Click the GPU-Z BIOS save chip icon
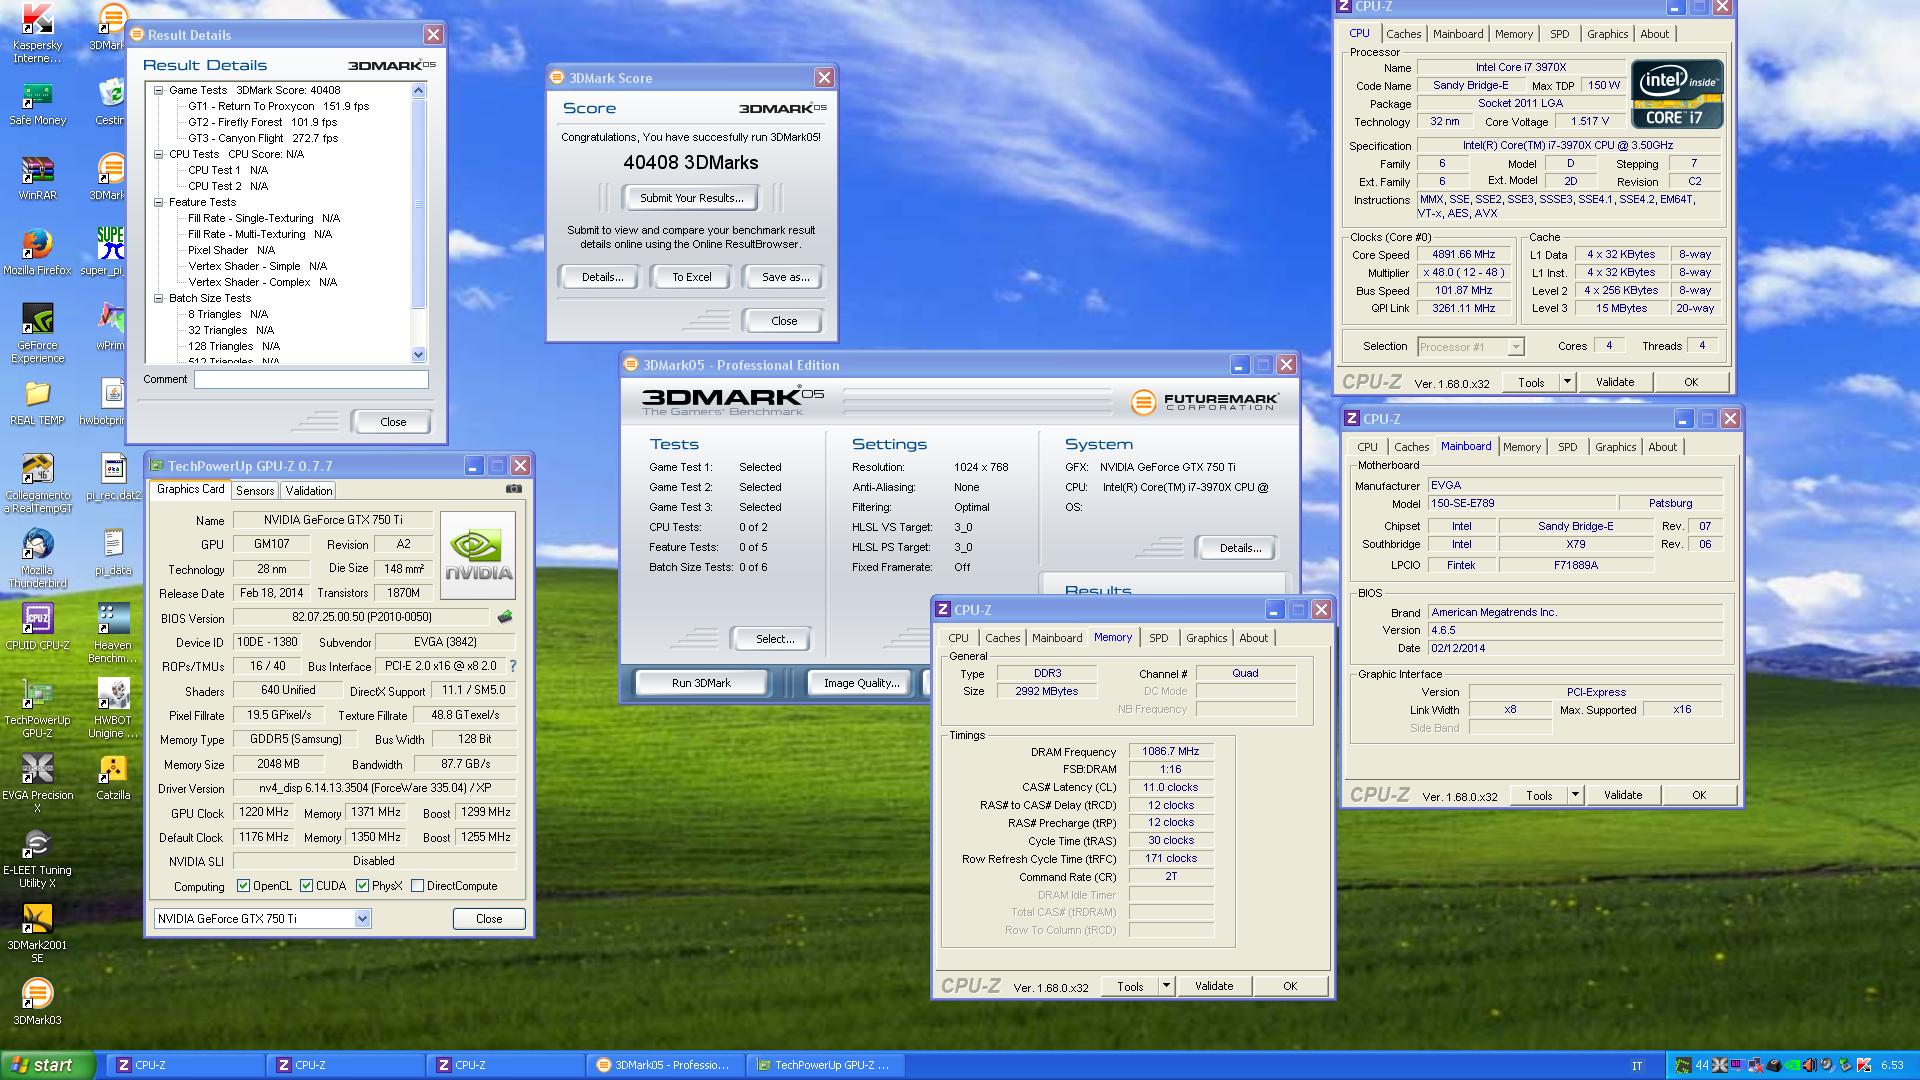1920x1080 pixels. (x=505, y=617)
